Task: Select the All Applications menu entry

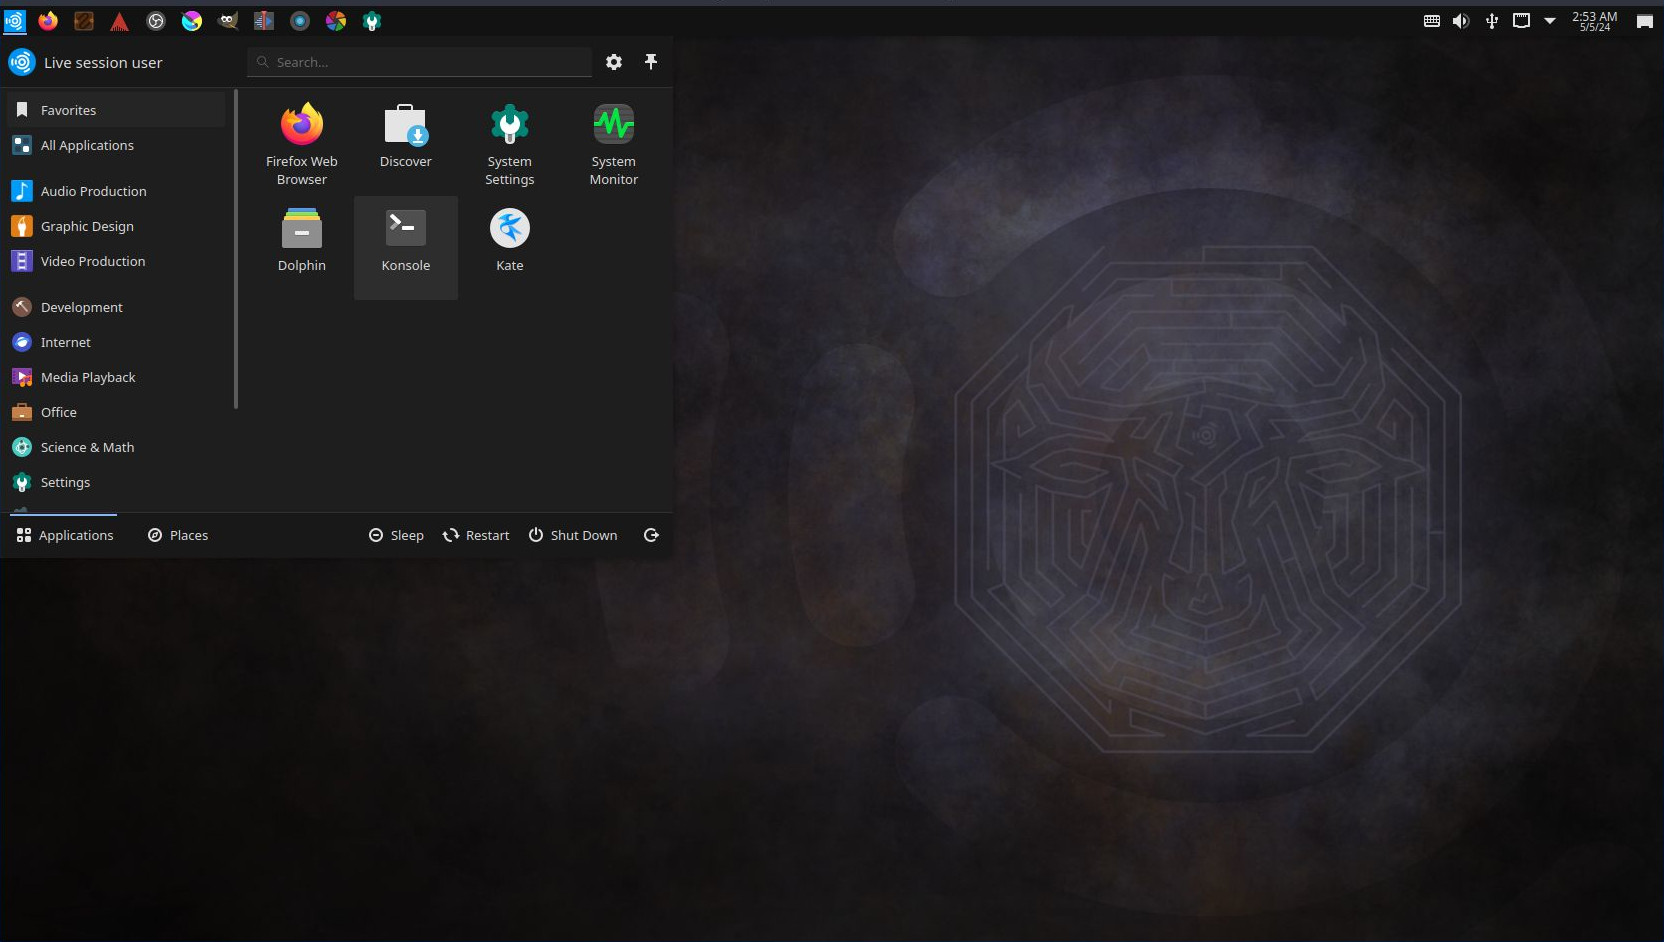Action: (87, 145)
